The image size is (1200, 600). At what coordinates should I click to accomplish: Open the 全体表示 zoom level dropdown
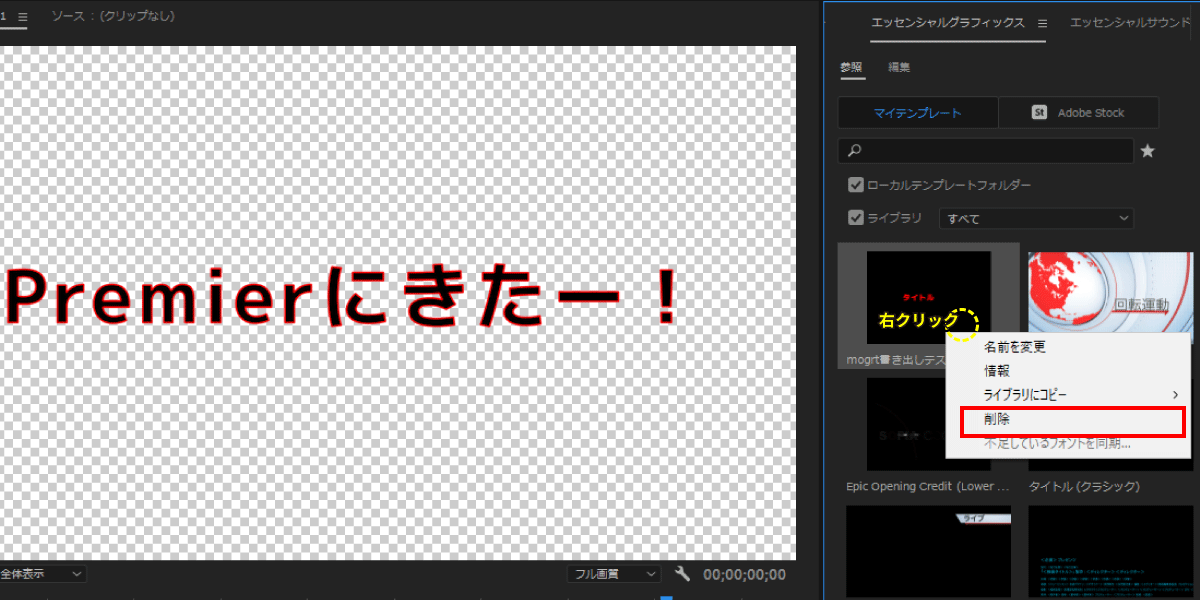[42, 574]
